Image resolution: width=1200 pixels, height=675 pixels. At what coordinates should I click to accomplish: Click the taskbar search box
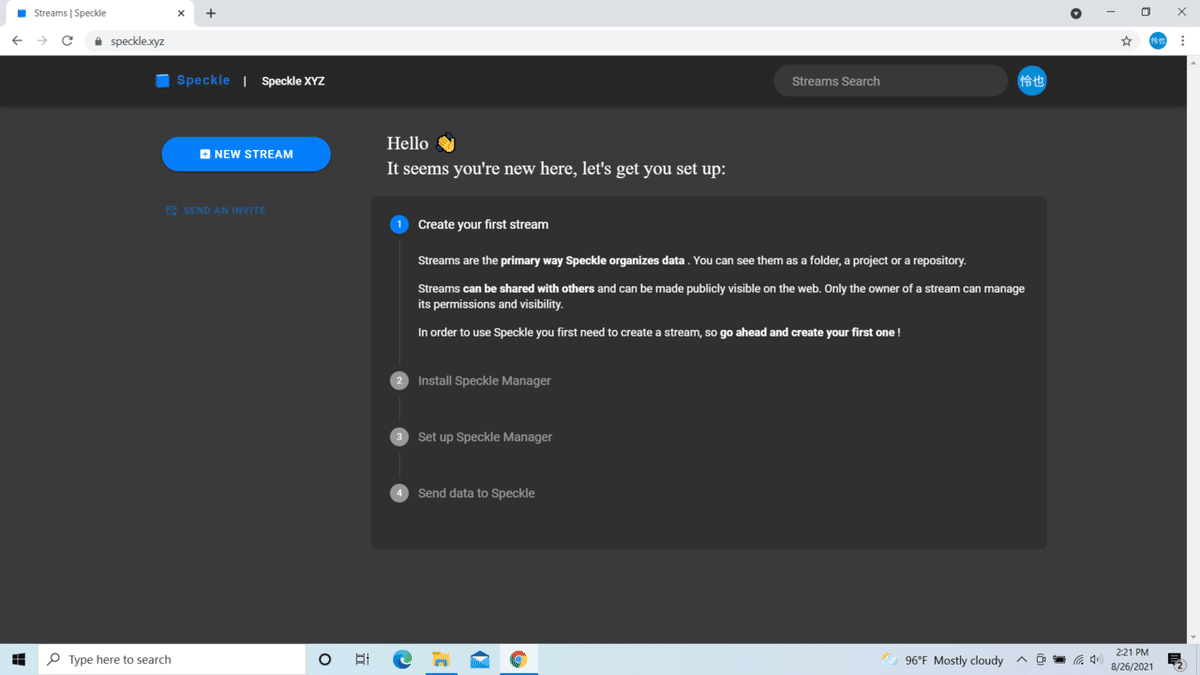click(172, 659)
